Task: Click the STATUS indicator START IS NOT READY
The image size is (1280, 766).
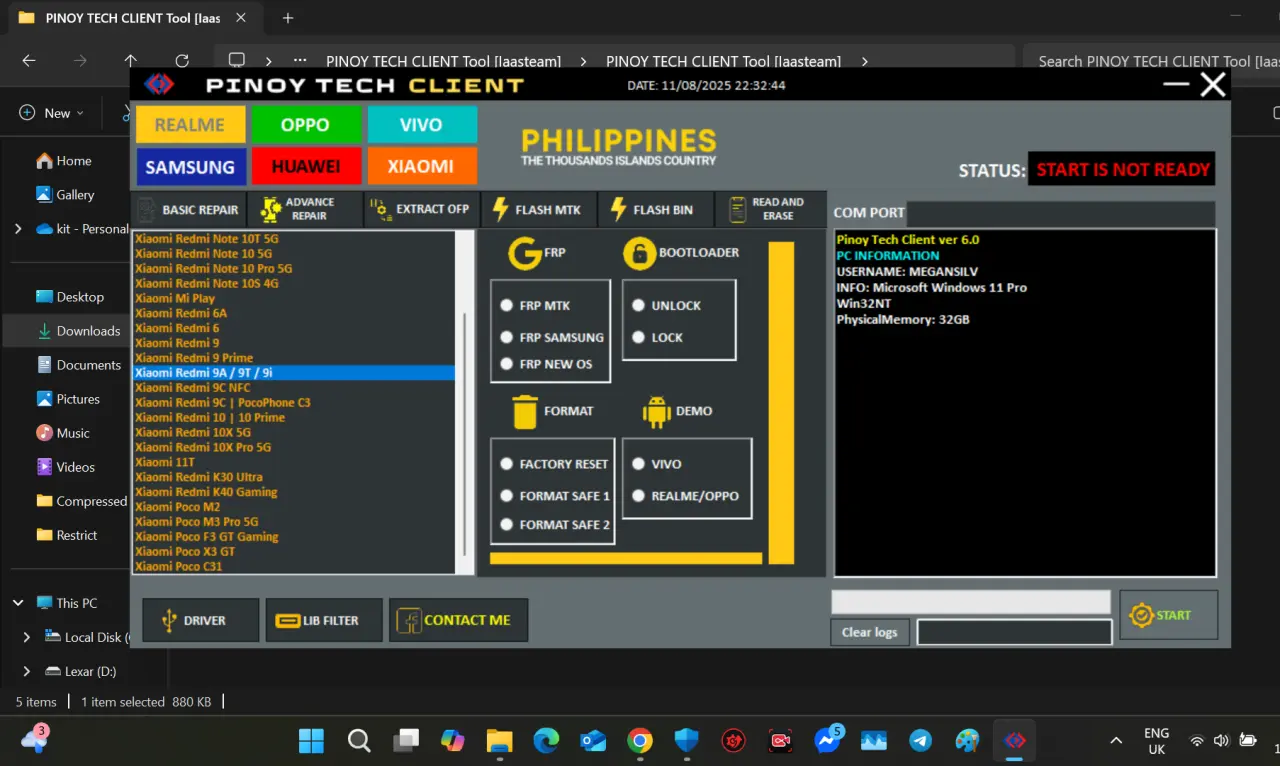Action: (x=1121, y=170)
